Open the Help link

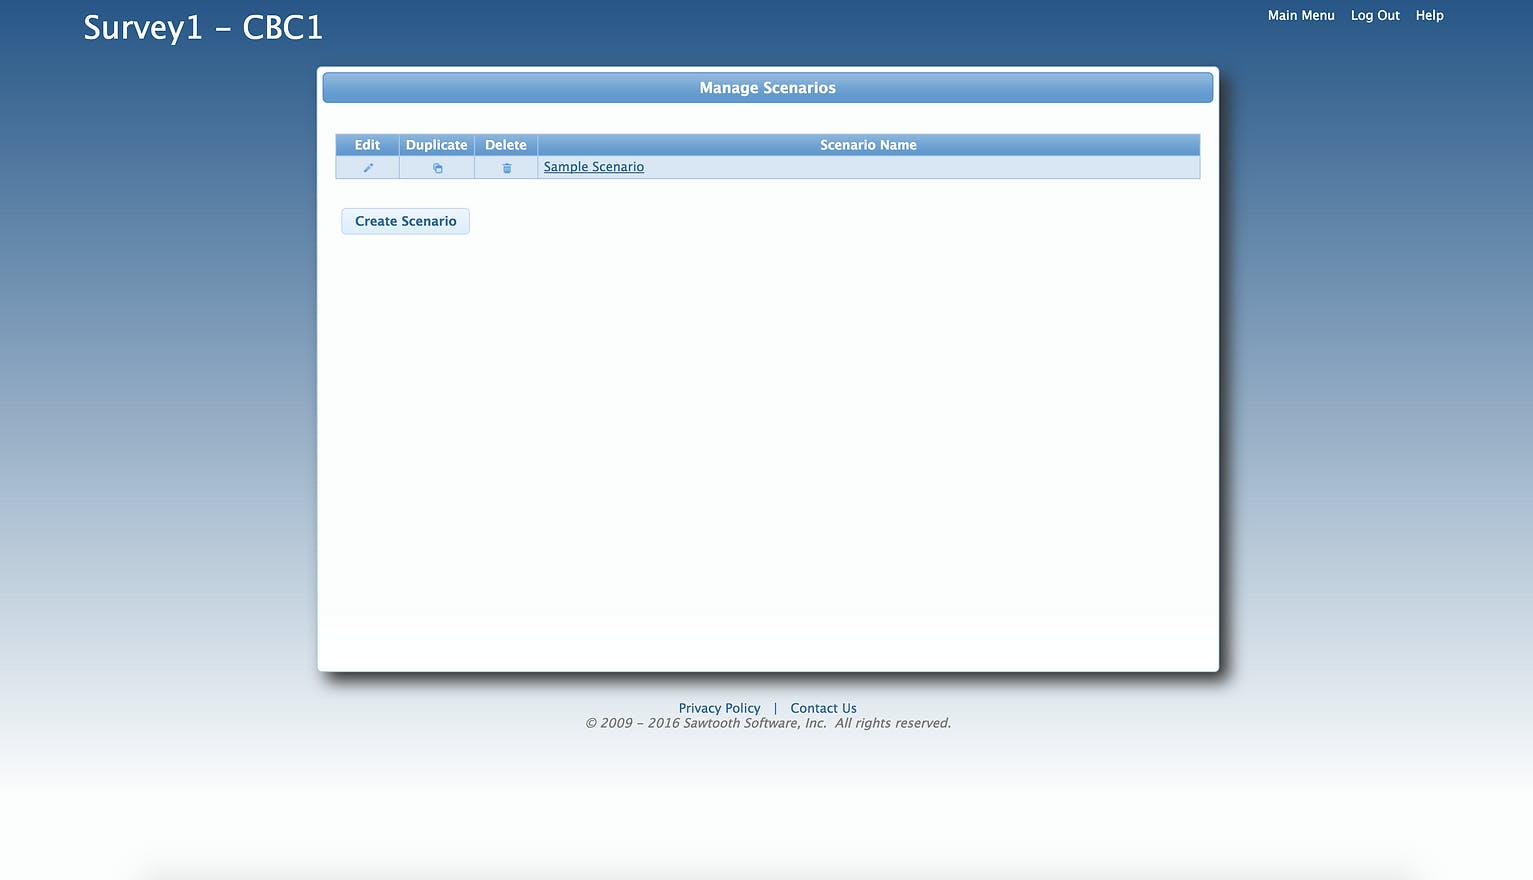1429,15
